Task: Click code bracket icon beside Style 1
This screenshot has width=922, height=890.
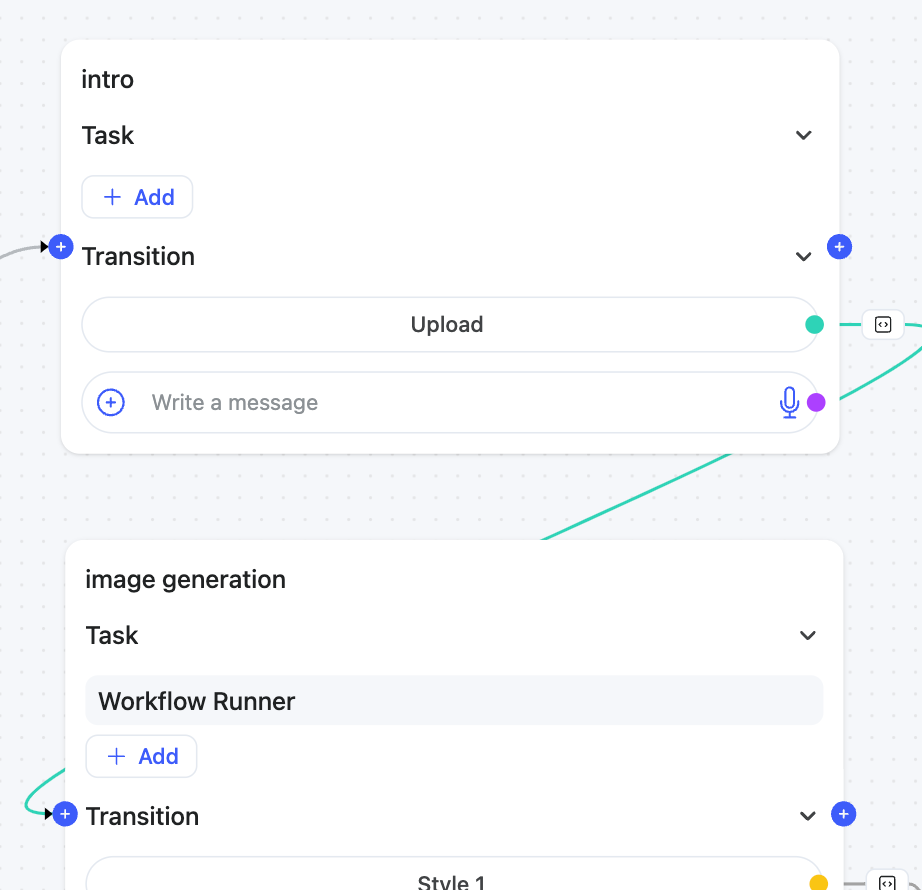Action: [x=886, y=882]
